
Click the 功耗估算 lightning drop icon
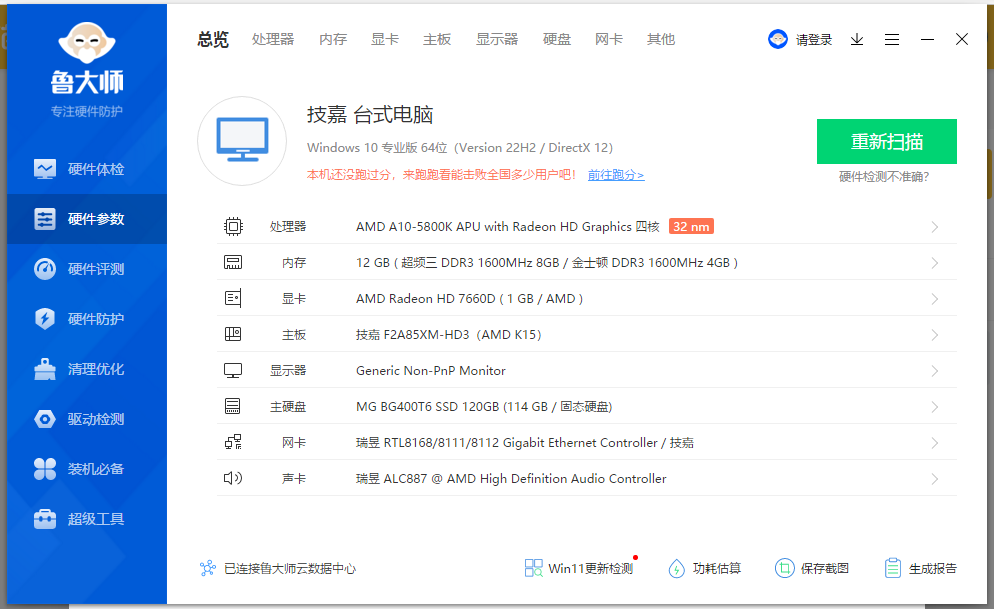point(676,568)
